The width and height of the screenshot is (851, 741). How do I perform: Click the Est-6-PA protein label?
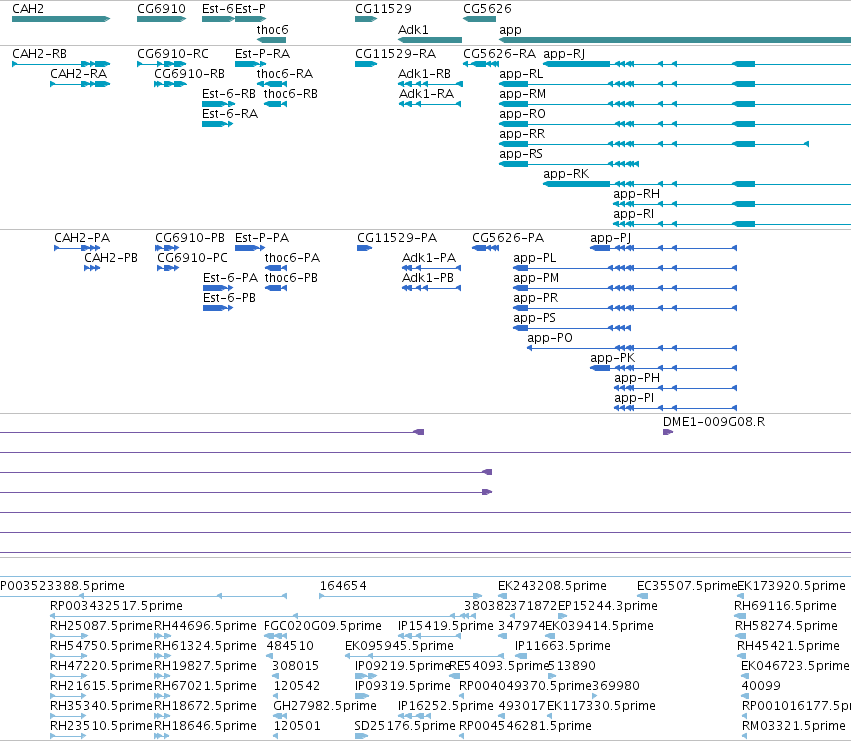(231, 278)
